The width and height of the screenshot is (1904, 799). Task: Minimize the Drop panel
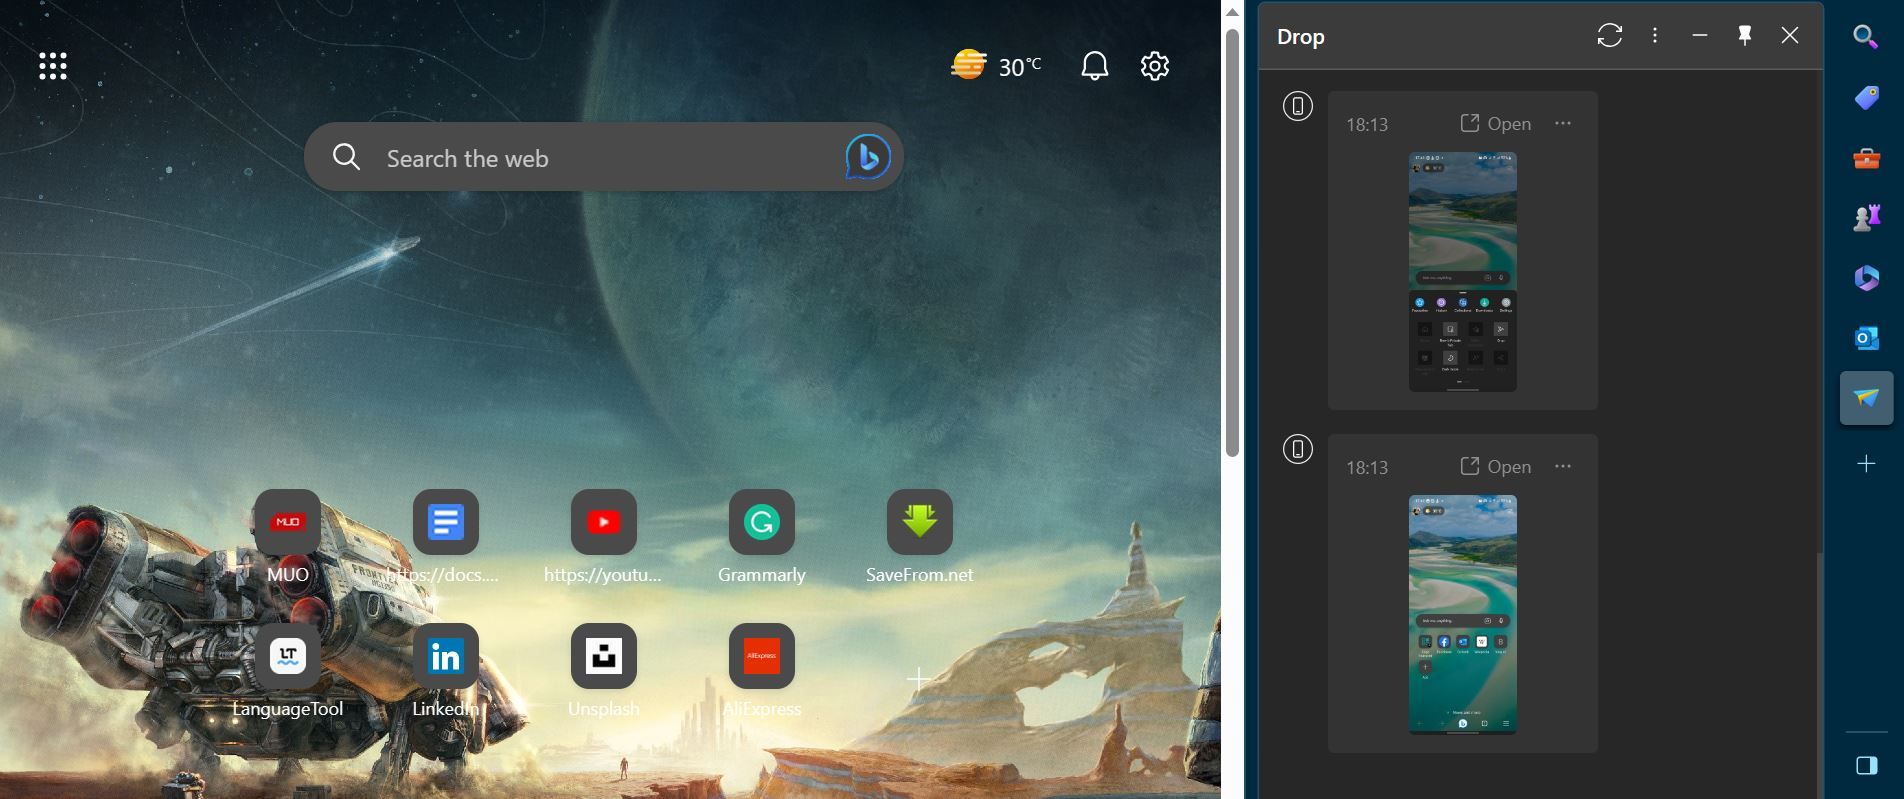click(x=1700, y=36)
